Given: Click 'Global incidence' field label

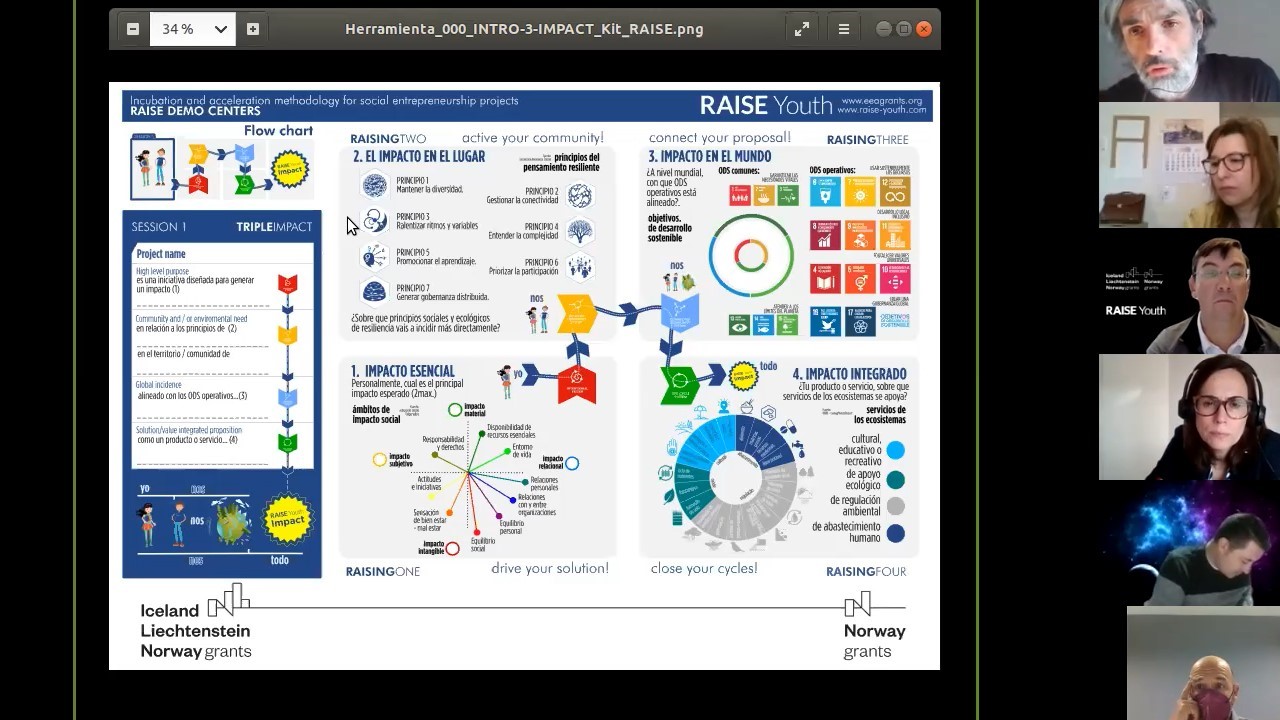Looking at the screenshot, I should (x=159, y=385).
